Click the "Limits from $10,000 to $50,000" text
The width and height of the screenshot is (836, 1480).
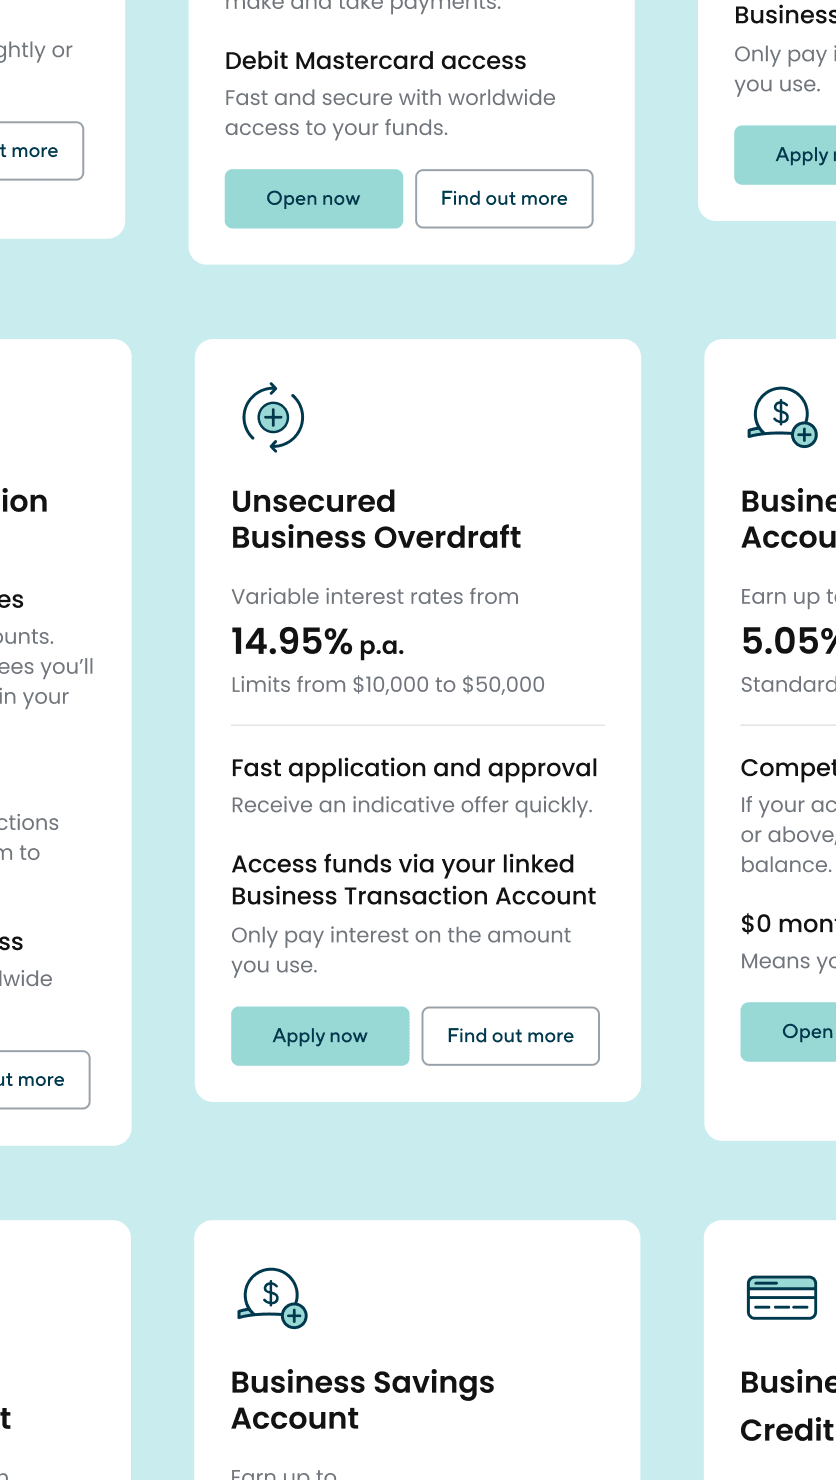point(388,685)
